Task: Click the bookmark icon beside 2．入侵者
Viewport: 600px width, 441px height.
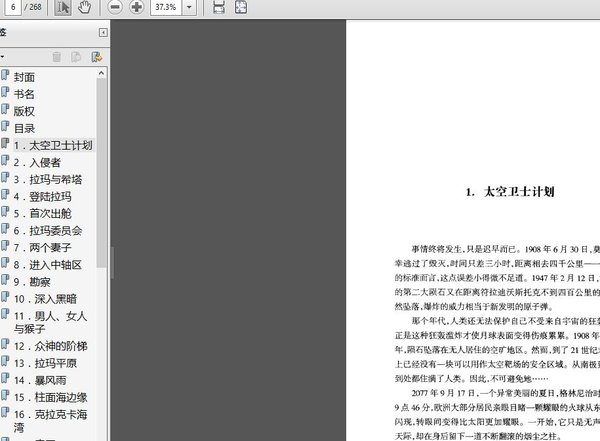Action: [x=5, y=160]
